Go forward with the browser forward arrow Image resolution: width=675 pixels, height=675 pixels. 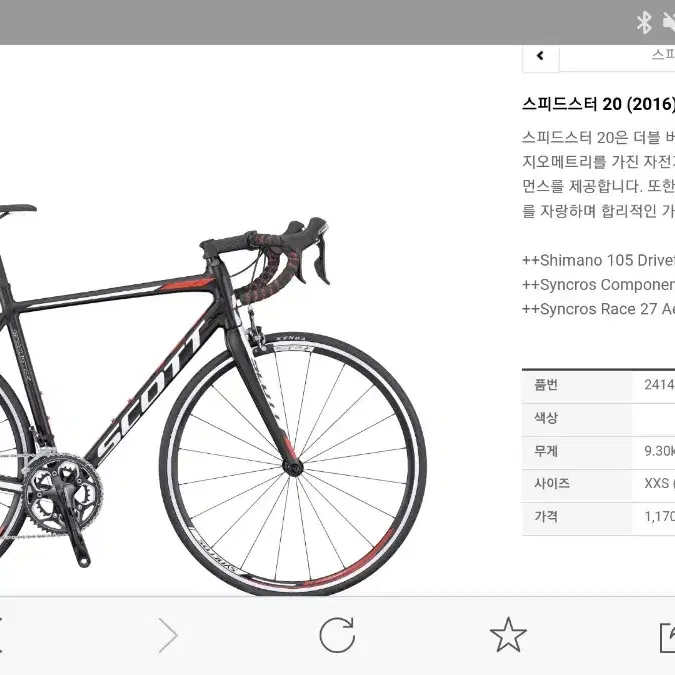point(168,635)
